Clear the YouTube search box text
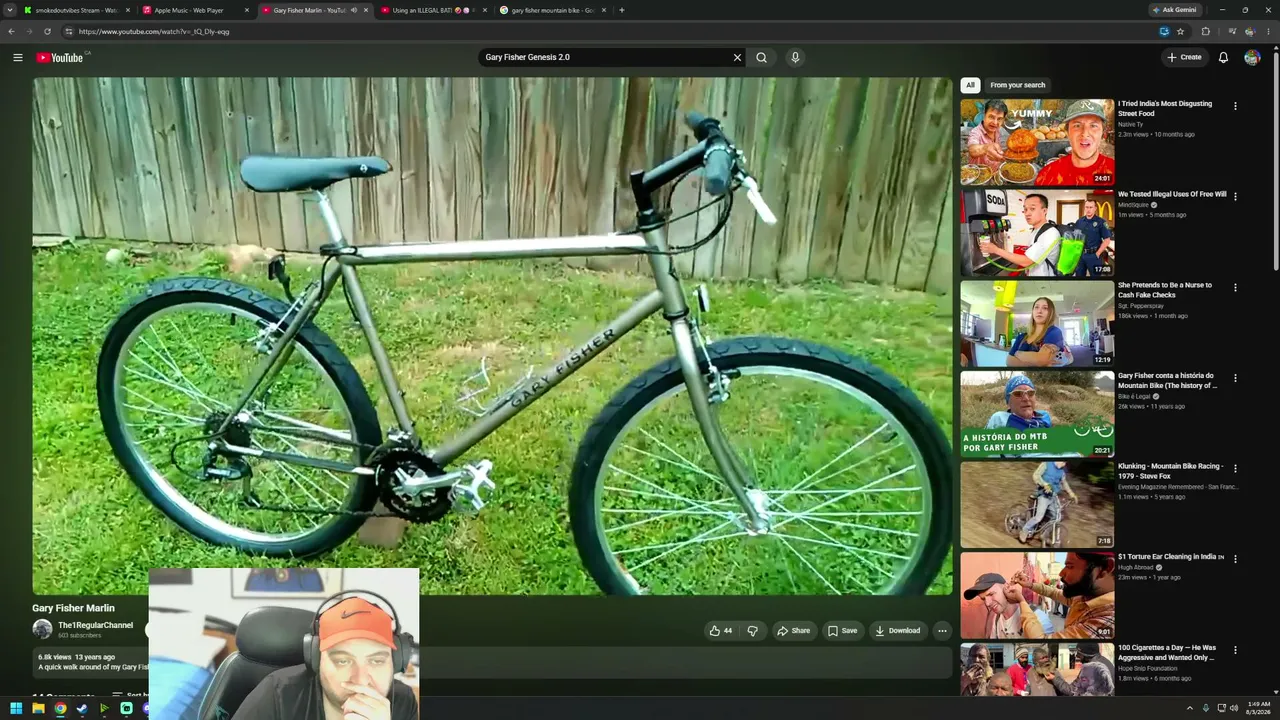 (737, 57)
